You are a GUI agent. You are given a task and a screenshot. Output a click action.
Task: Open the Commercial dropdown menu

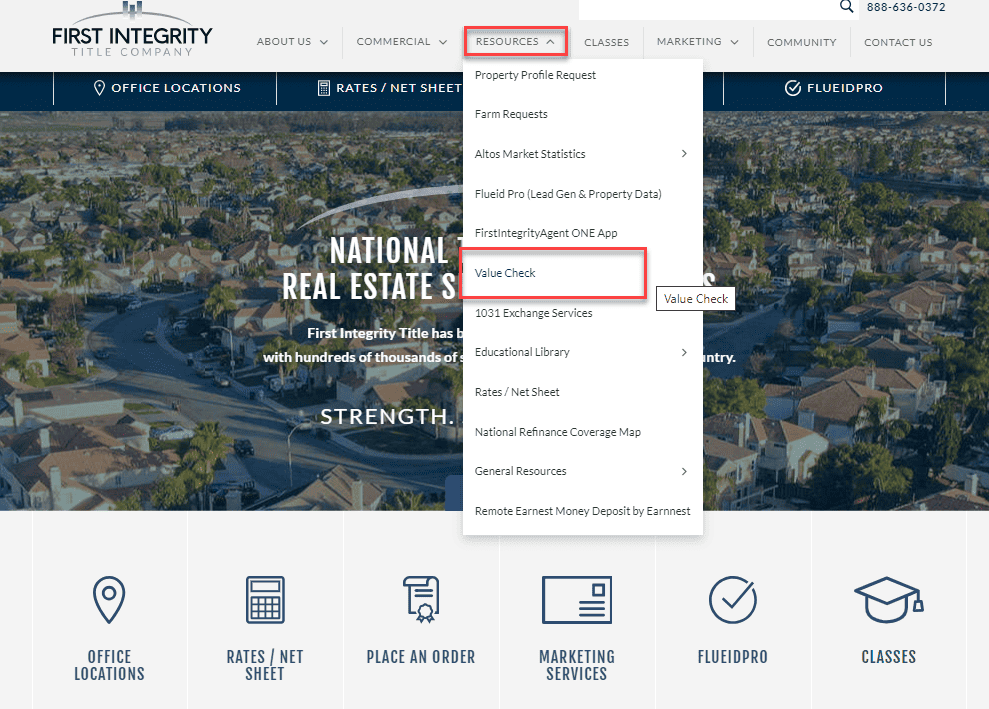(402, 42)
